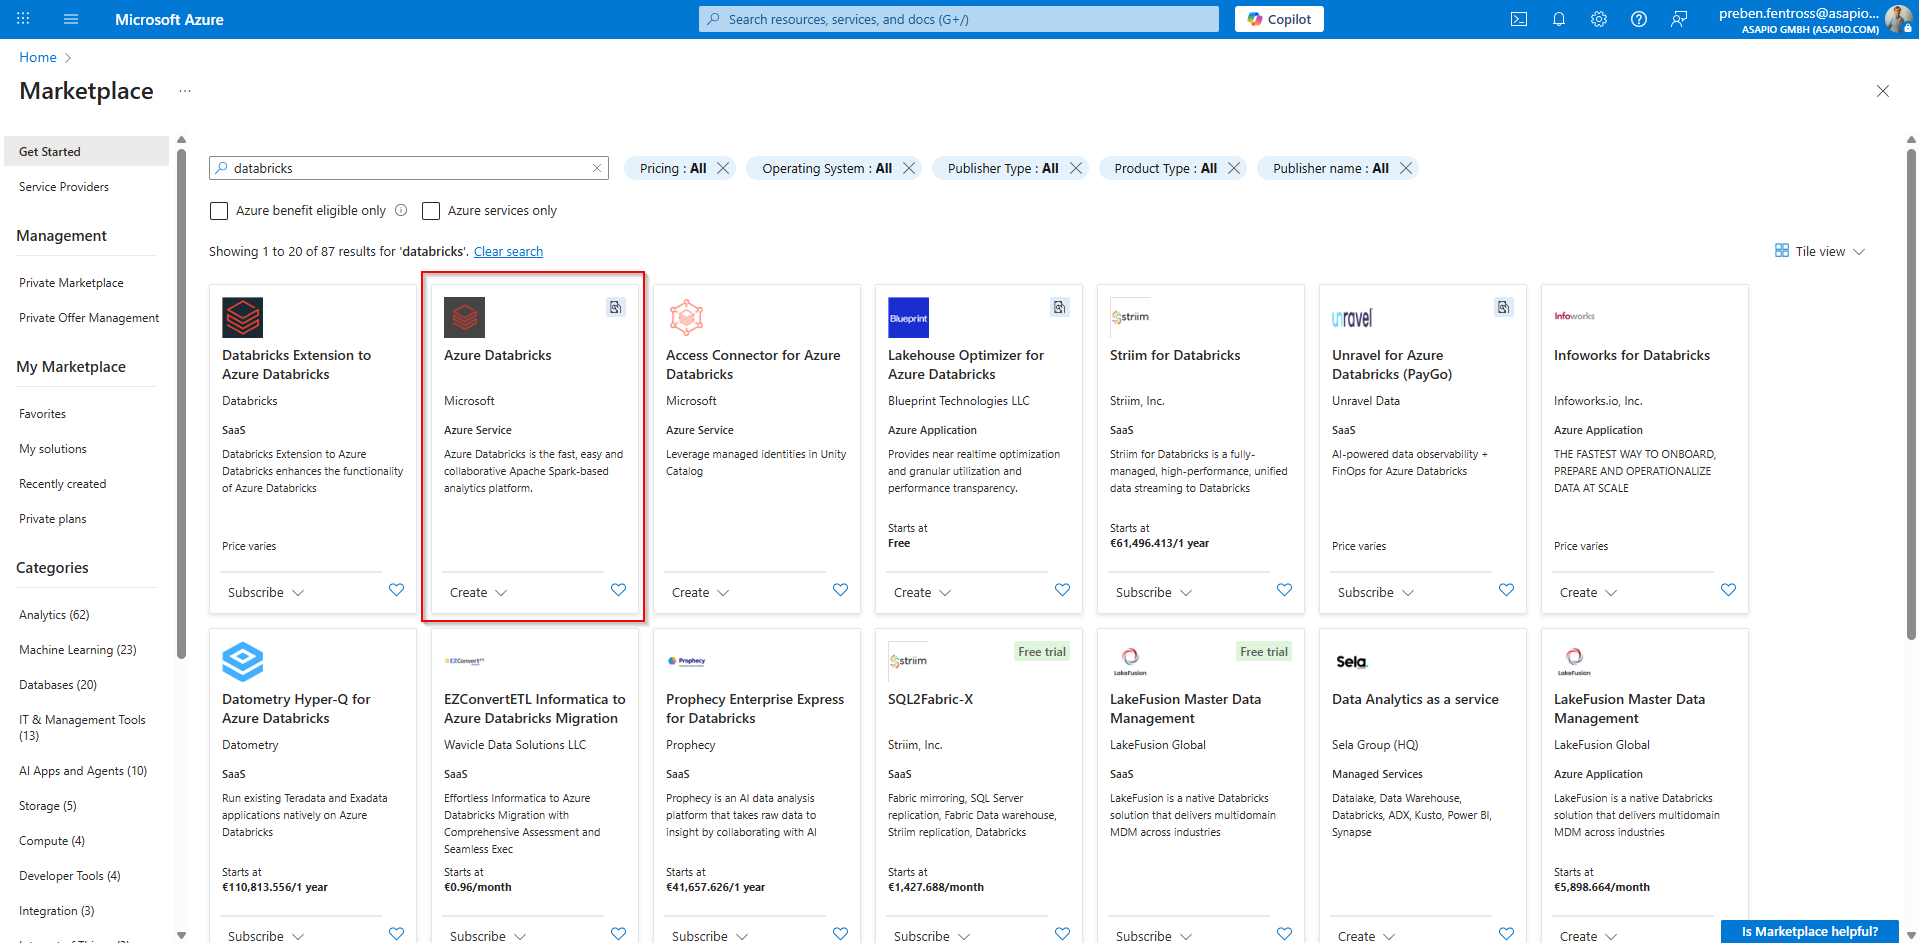This screenshot has height=943, width=1919.
Task: Favorite Lakehouse Optimizer for Azure Databricks
Action: (1063, 590)
